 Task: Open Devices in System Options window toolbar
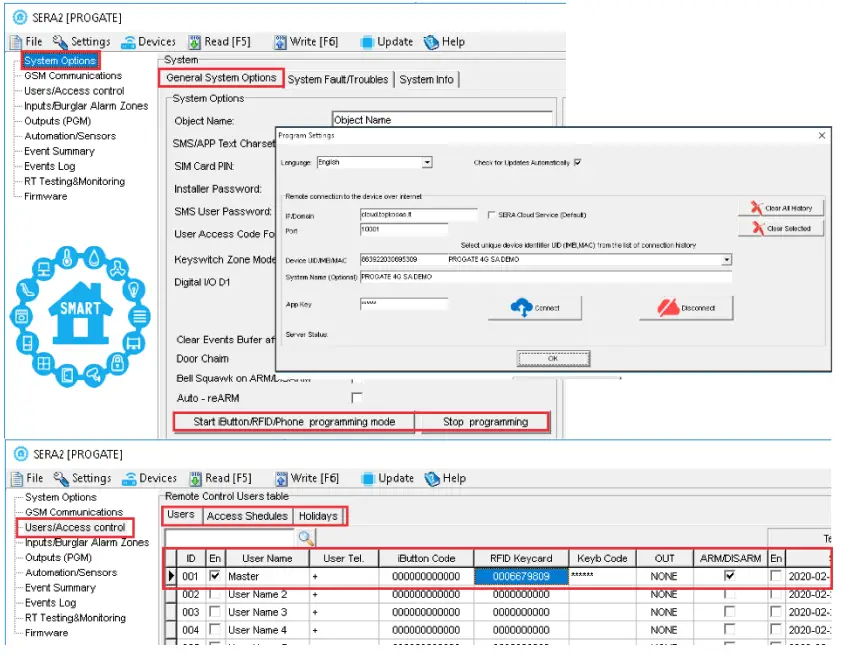[x=148, y=41]
